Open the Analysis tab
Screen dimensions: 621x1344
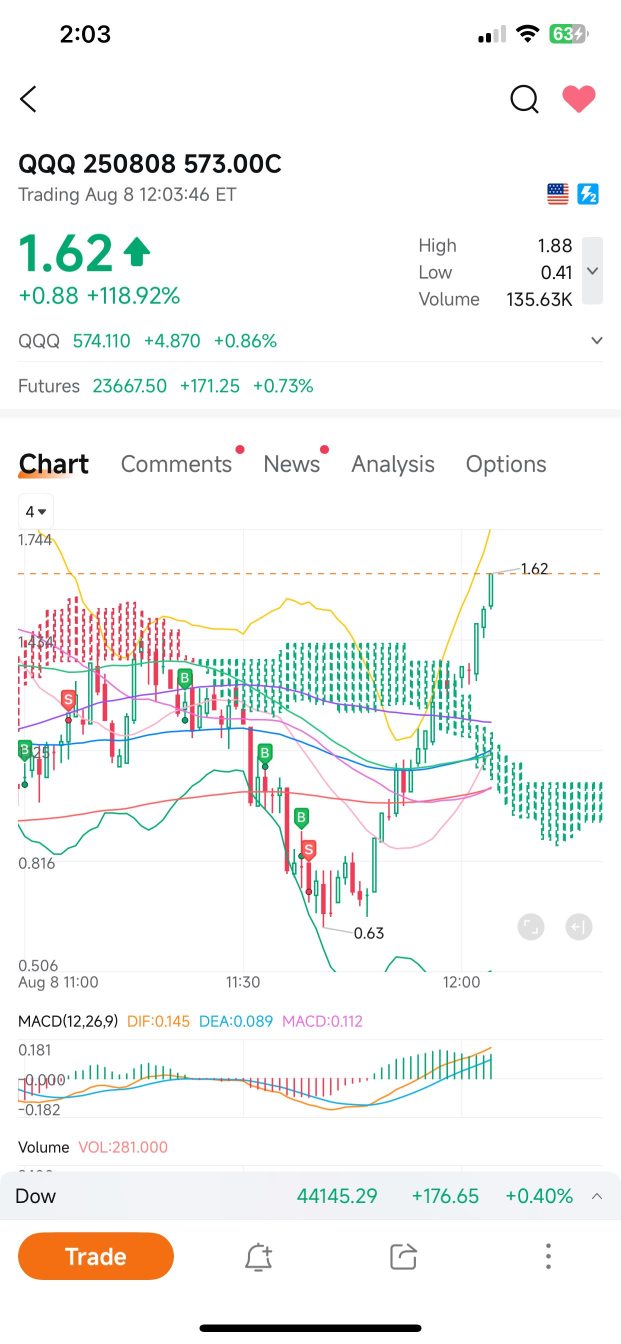click(x=393, y=464)
